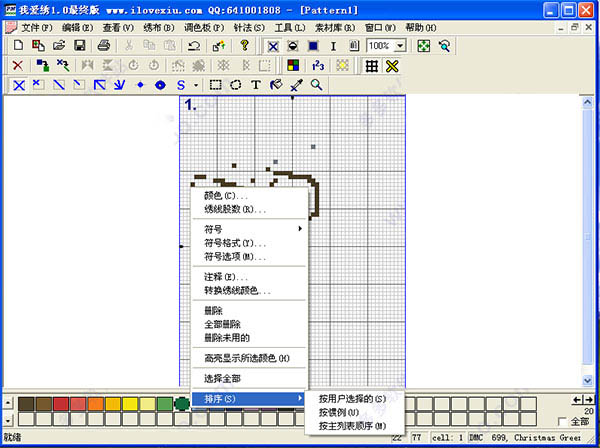Select the orange palette swatch
The height and width of the screenshot is (448, 600).
coord(95,404)
